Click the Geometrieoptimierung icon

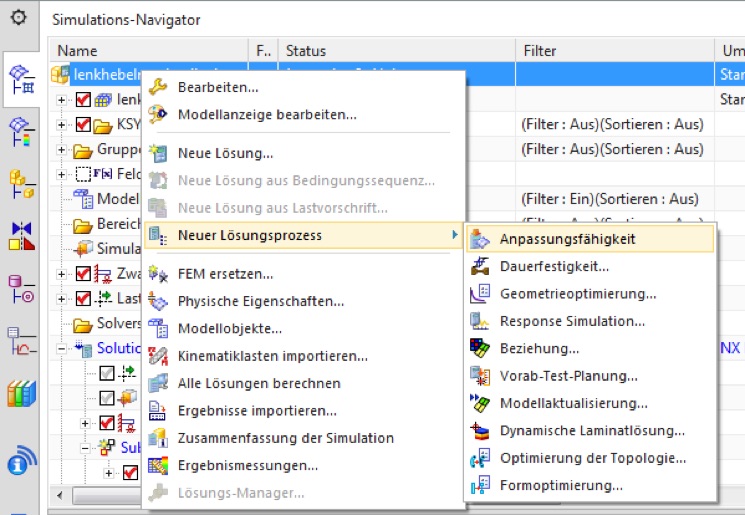pos(482,294)
